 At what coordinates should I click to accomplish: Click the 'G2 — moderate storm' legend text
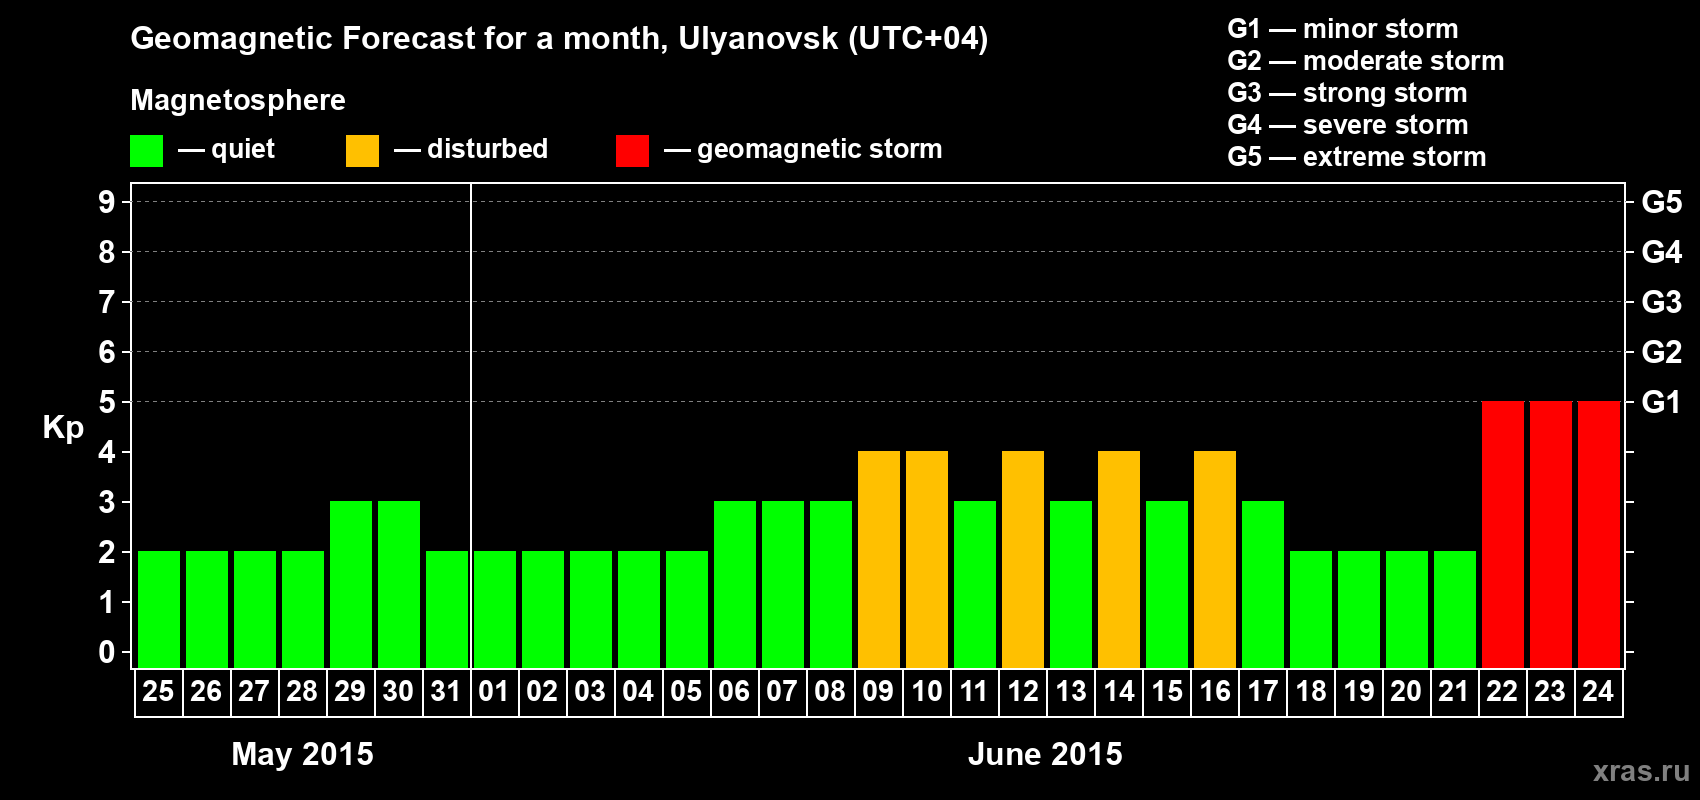click(x=1365, y=61)
